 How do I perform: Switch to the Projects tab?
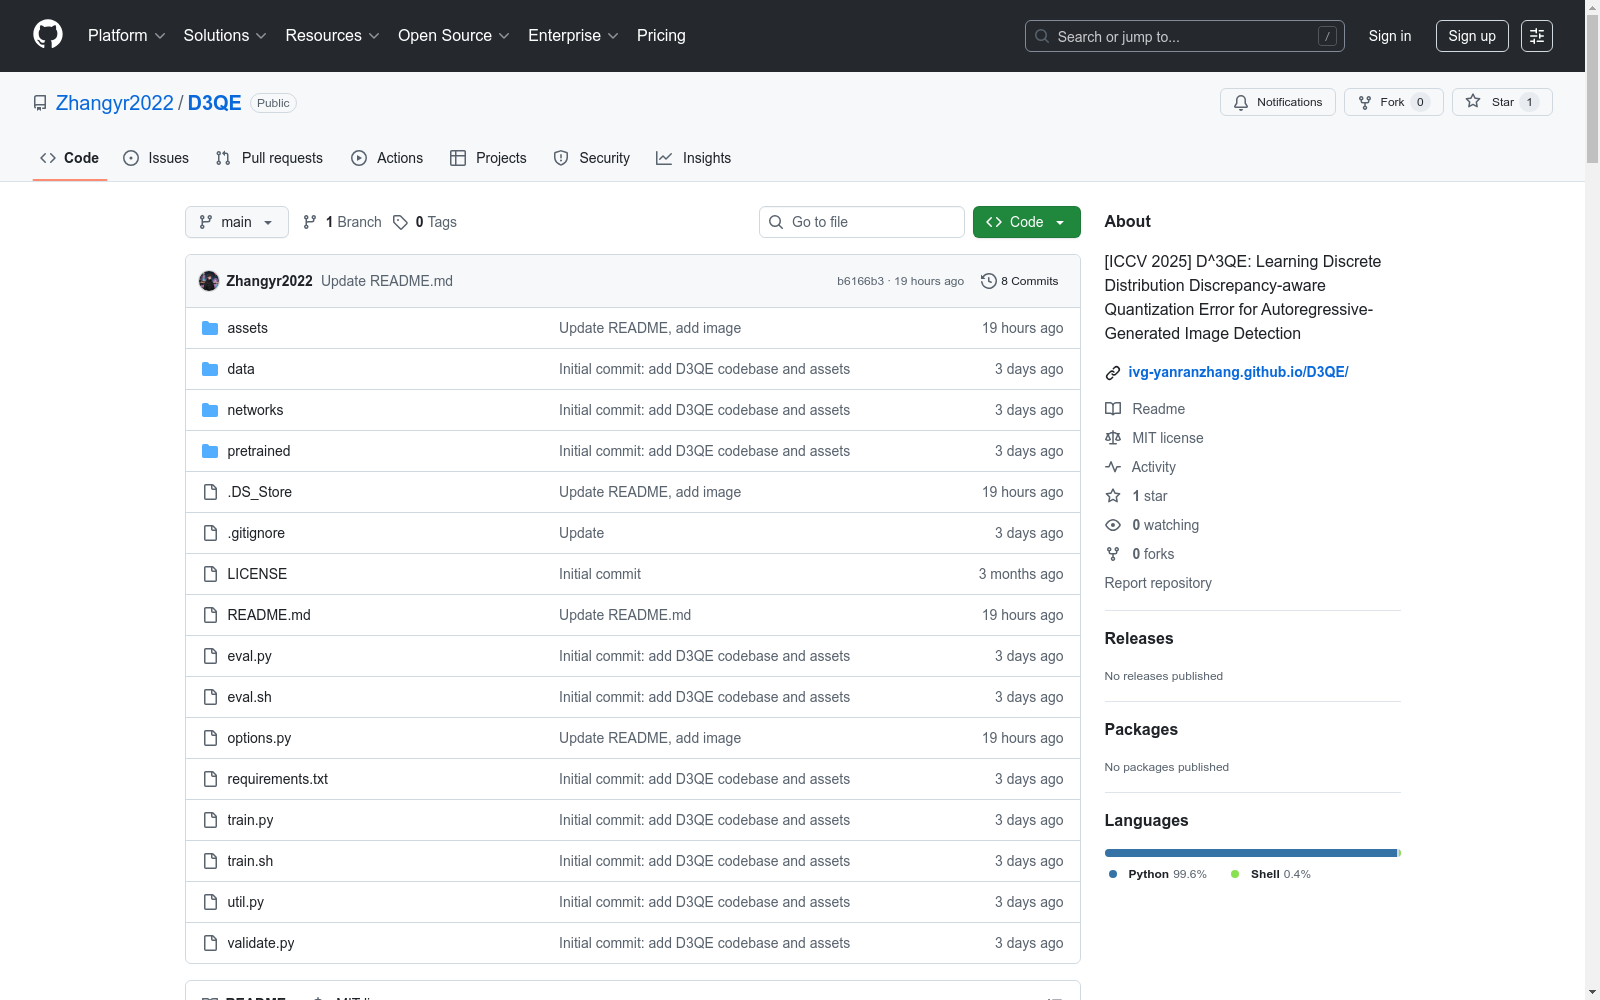(x=488, y=158)
